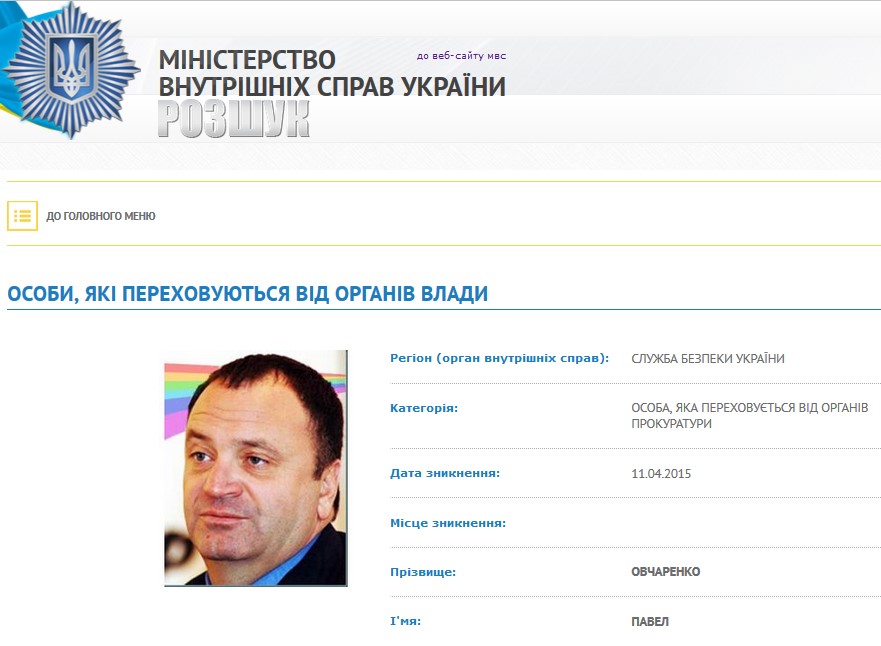Go to 'ДО ГОЛОВНОГО МЕНЮ' menu item

click(x=101, y=216)
